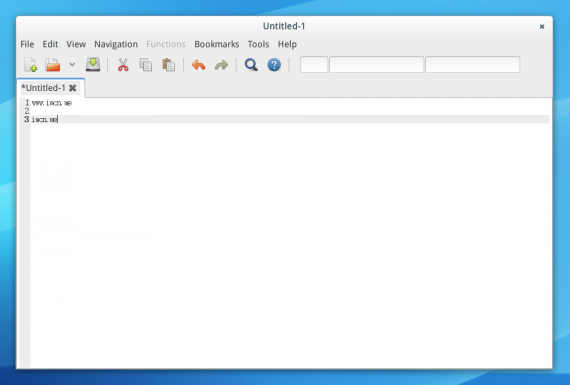Open the Help menu
Screen dimensions: 570x385
point(287,44)
